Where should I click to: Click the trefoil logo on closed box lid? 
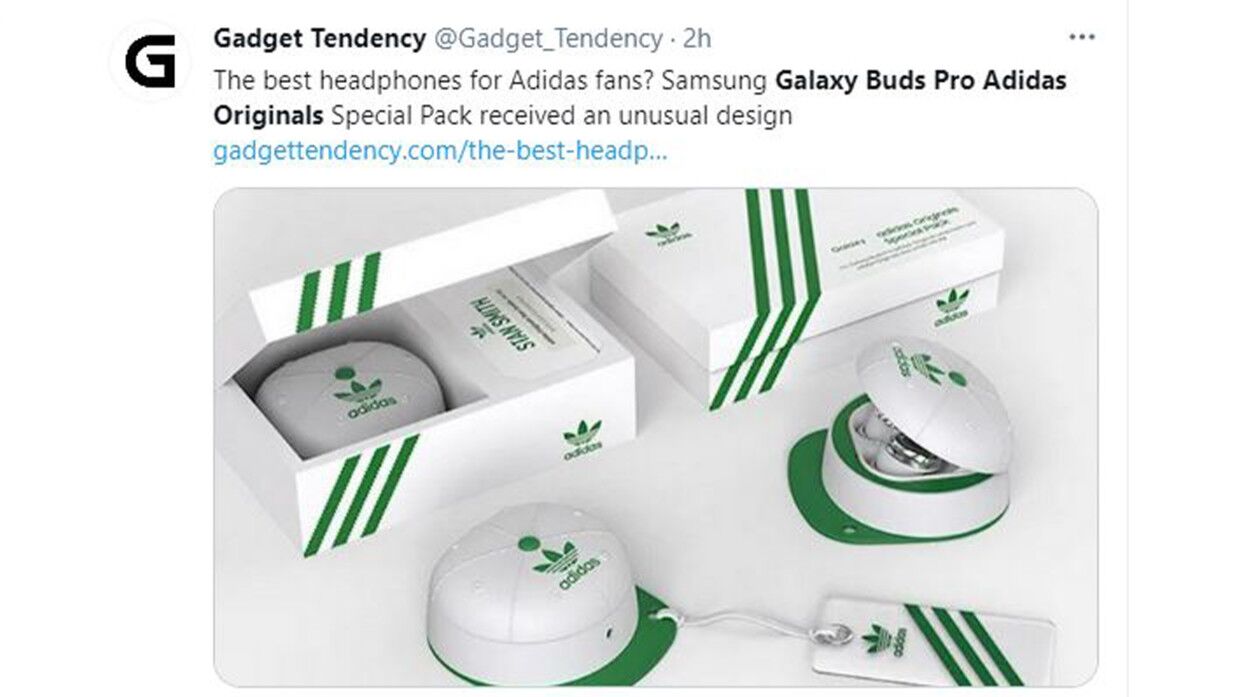[x=663, y=236]
